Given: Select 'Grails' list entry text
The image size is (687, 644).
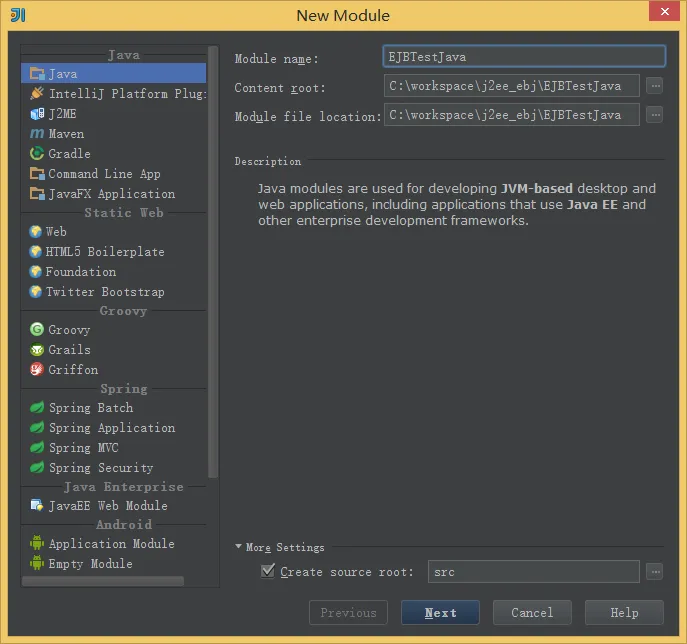Looking at the screenshot, I should (x=69, y=349).
